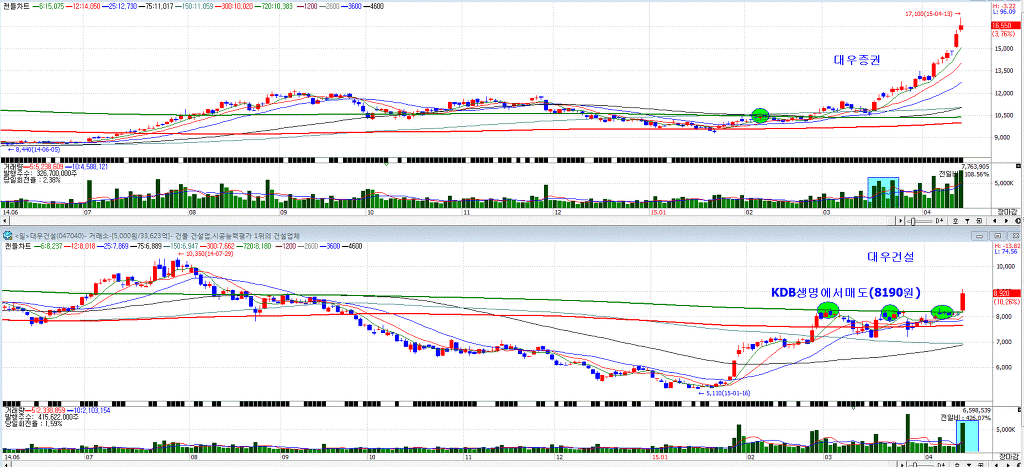Click the restore-layout icon in top chart toolbar
This screenshot has width=1024, height=467.
[979, 221]
